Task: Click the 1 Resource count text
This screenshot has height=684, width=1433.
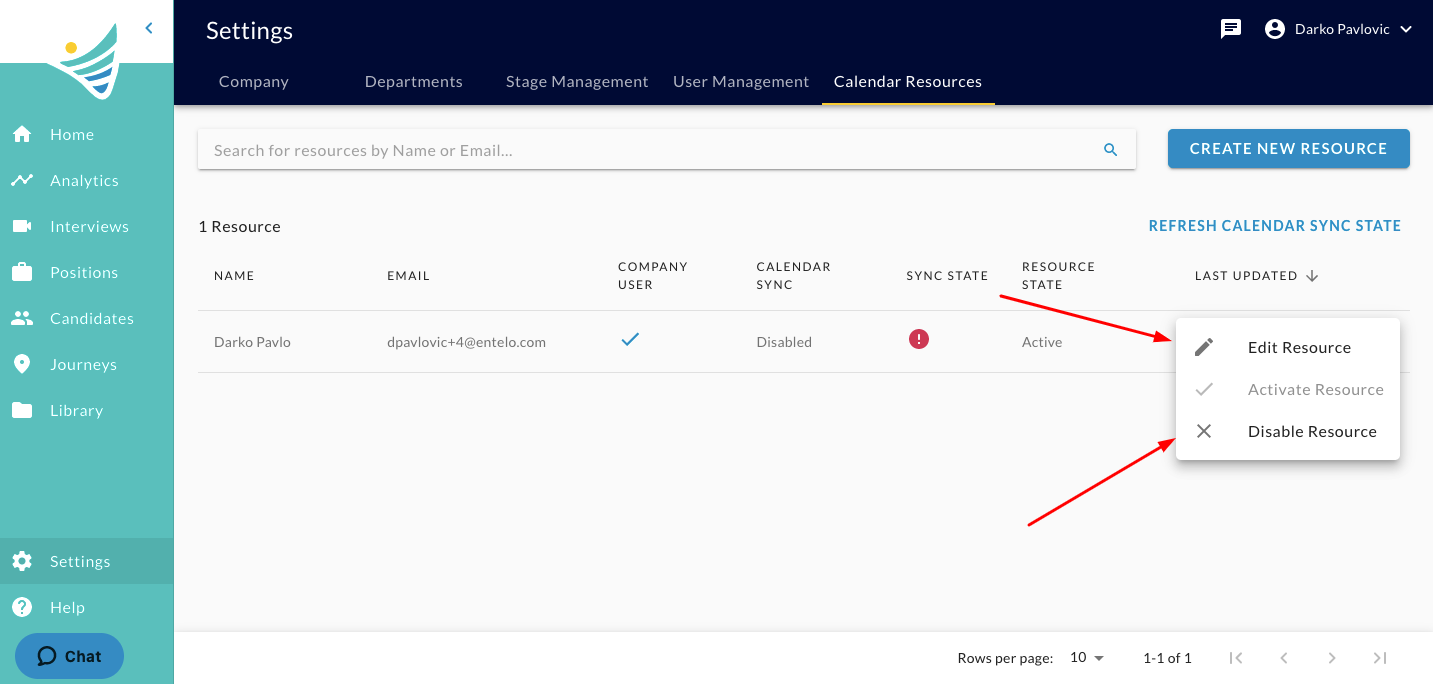Action: (x=239, y=227)
